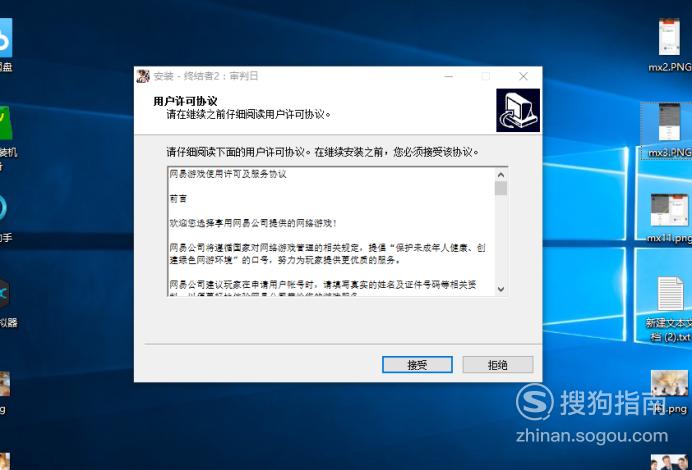Minimize the installer window
The image size is (692, 470).
click(449, 76)
